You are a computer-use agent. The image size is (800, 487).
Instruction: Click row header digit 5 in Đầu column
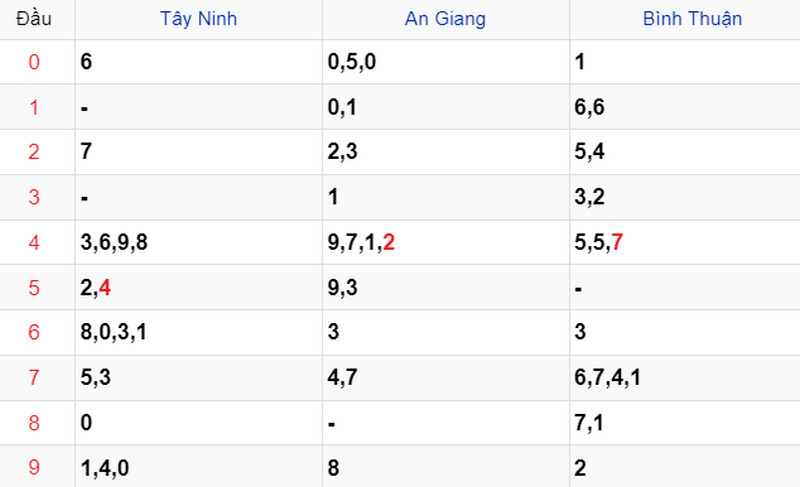[x=34, y=288]
